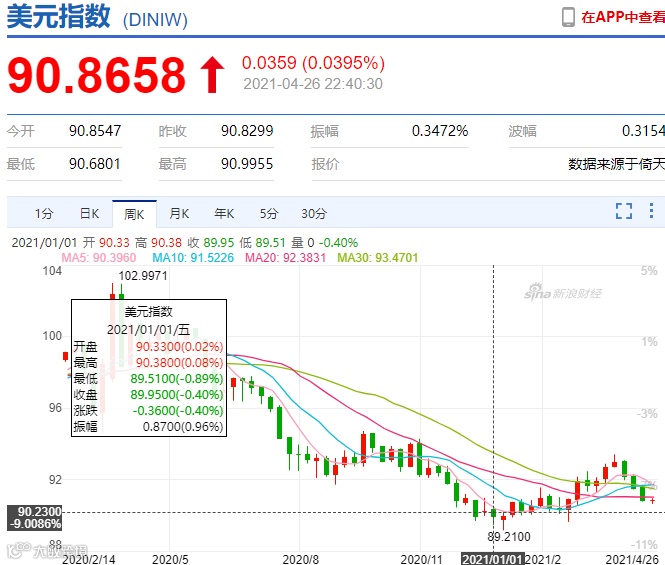Click the 最高 value 90.9955
665x565 pixels.
point(247,164)
